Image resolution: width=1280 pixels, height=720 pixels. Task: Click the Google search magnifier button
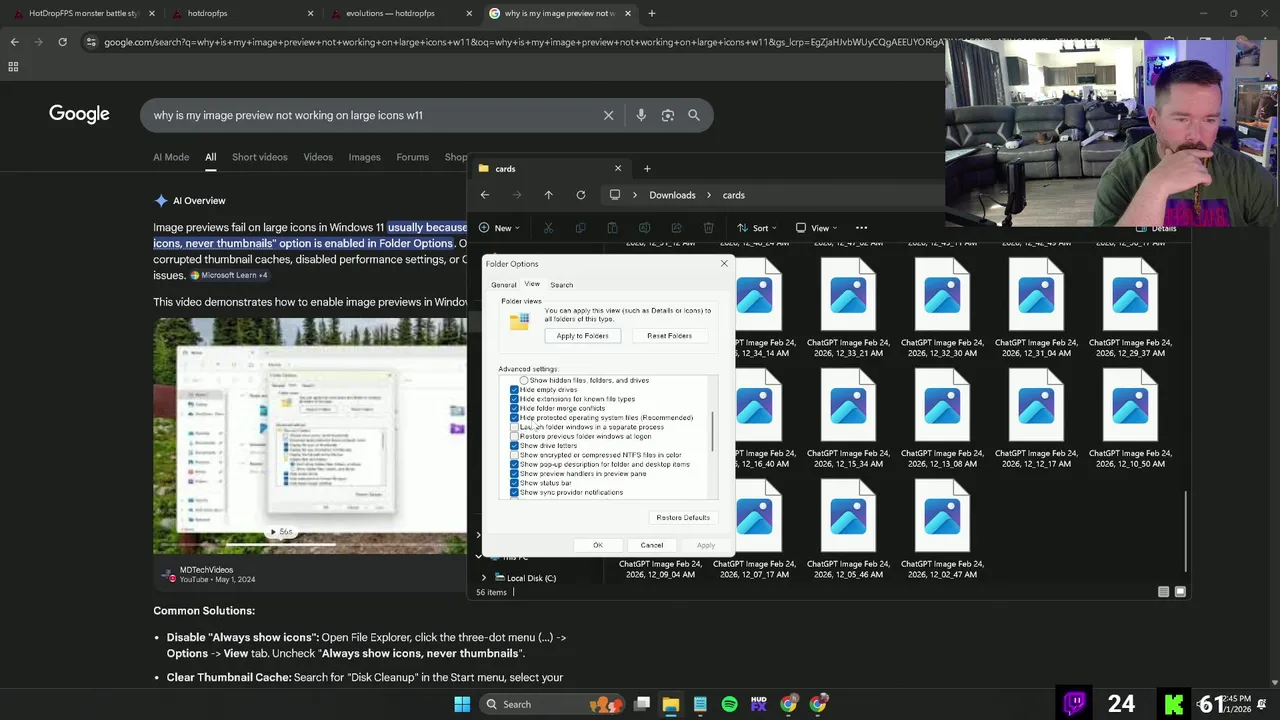pos(694,115)
